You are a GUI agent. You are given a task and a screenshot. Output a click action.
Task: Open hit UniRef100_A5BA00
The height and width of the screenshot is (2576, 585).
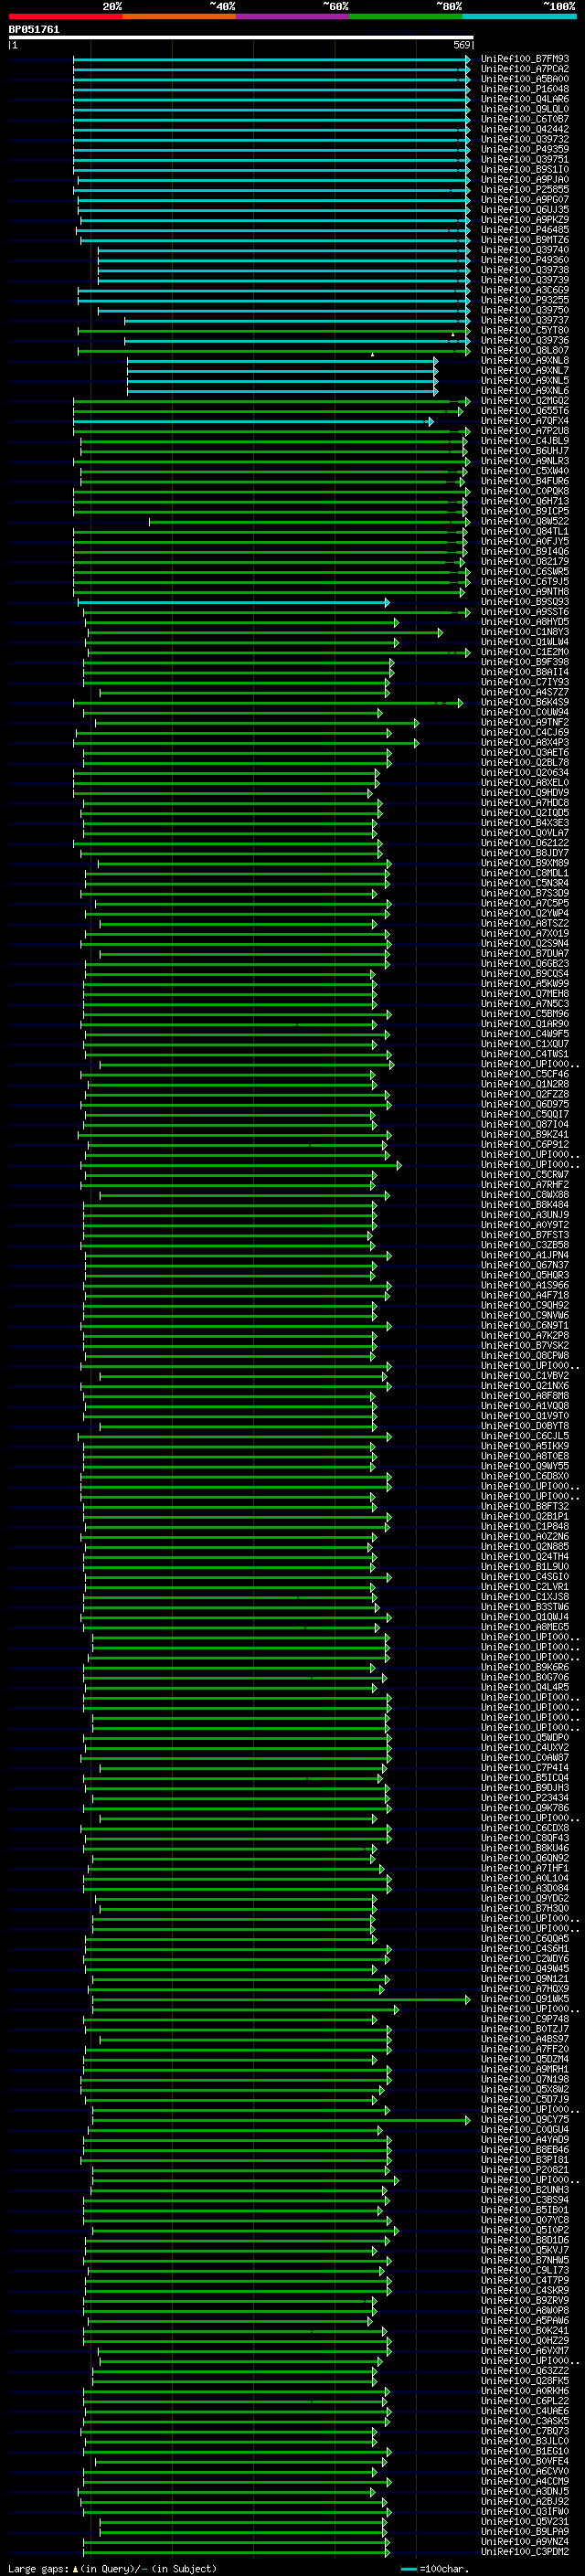(525, 79)
